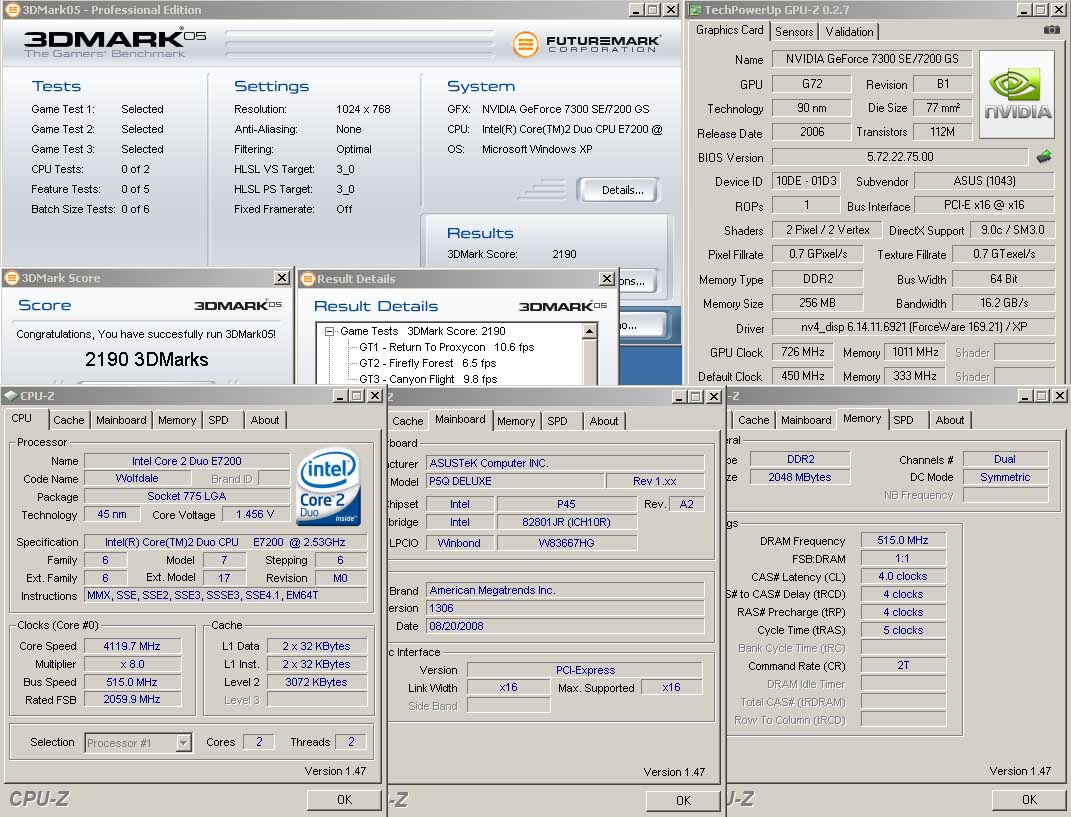Select the GT2 - Firefly Forest row

click(x=428, y=363)
